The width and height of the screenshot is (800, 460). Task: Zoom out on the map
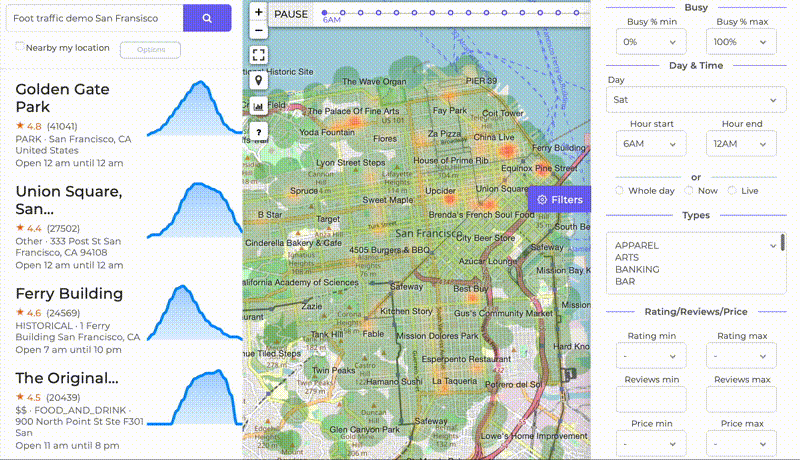tap(259, 30)
